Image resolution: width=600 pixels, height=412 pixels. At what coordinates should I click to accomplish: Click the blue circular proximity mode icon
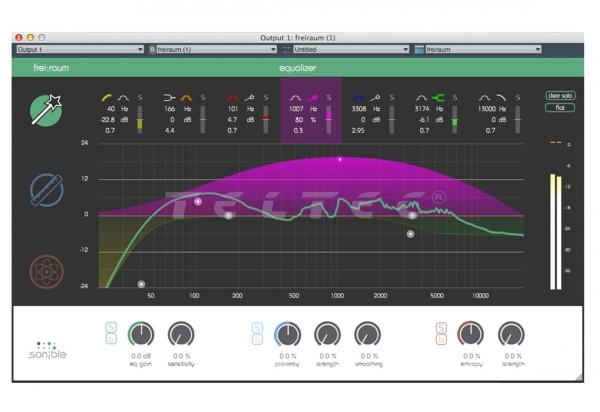(45, 190)
